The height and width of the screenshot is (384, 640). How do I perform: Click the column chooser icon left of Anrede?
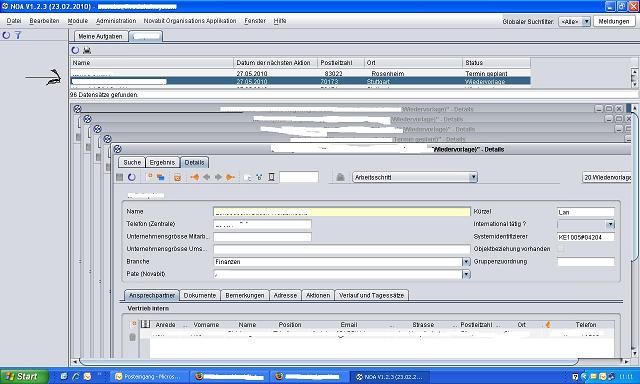click(145, 324)
